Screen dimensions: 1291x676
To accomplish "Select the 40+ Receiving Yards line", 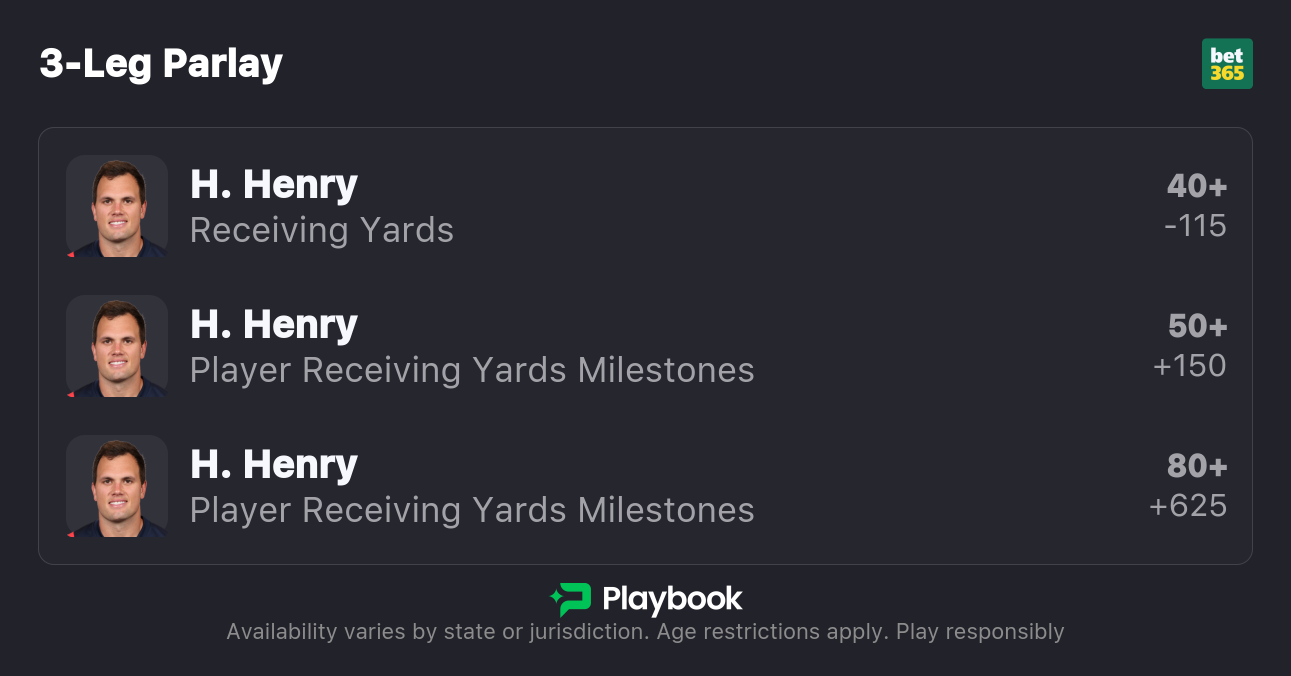I will [1196, 186].
